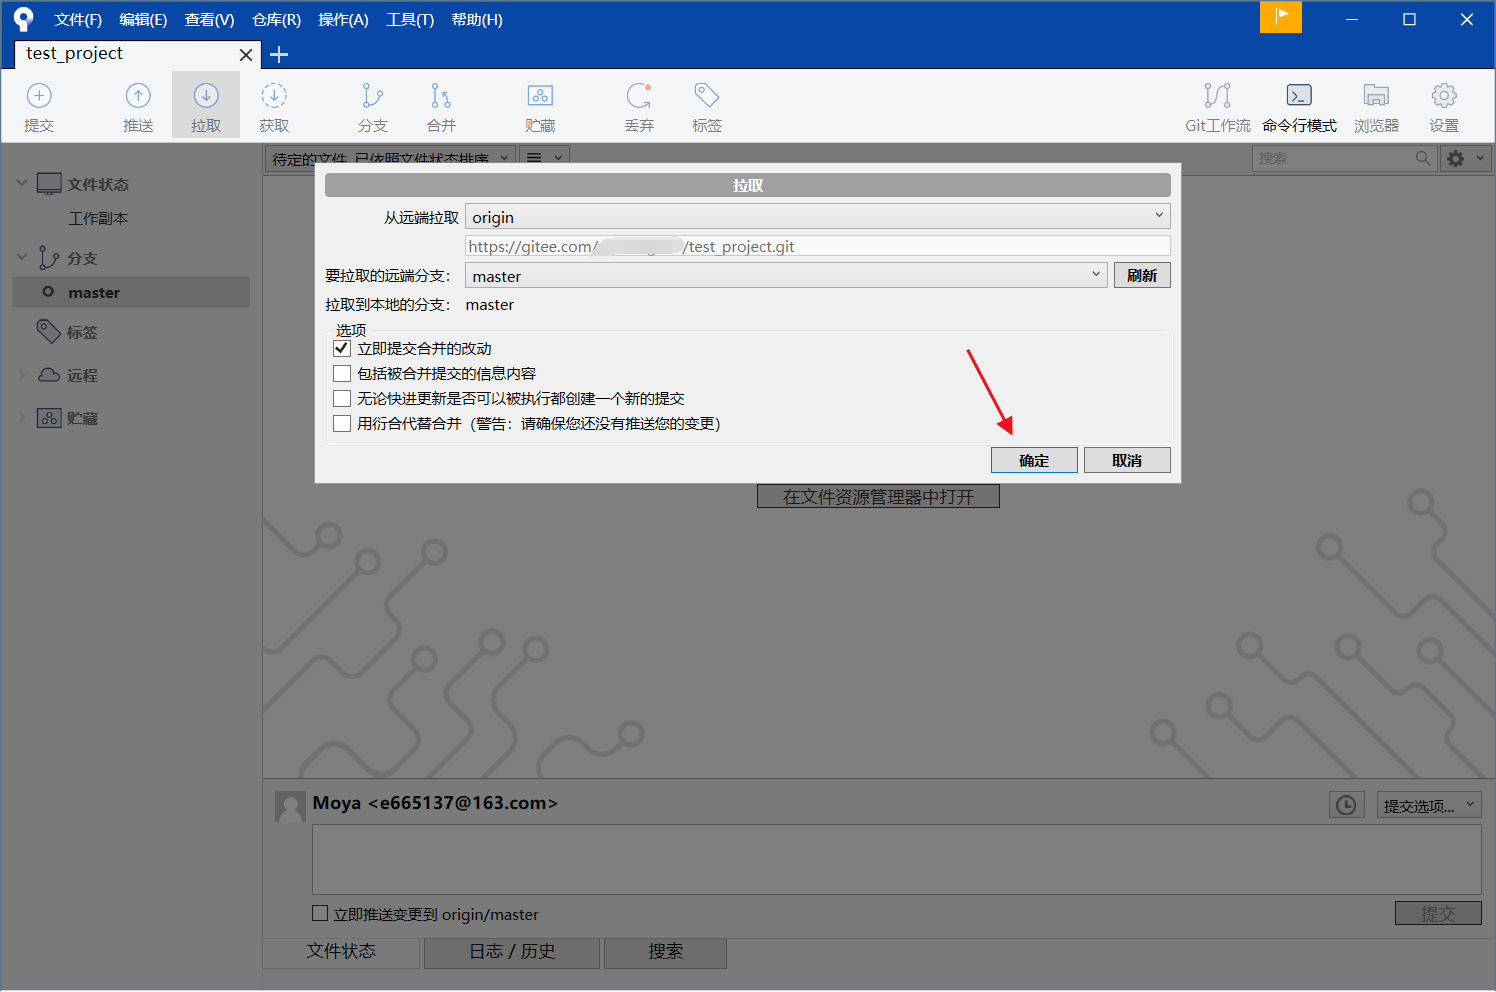Image resolution: width=1496 pixels, height=992 pixels.
Task: Click the clock history icon near commit options
Action: (x=1346, y=805)
